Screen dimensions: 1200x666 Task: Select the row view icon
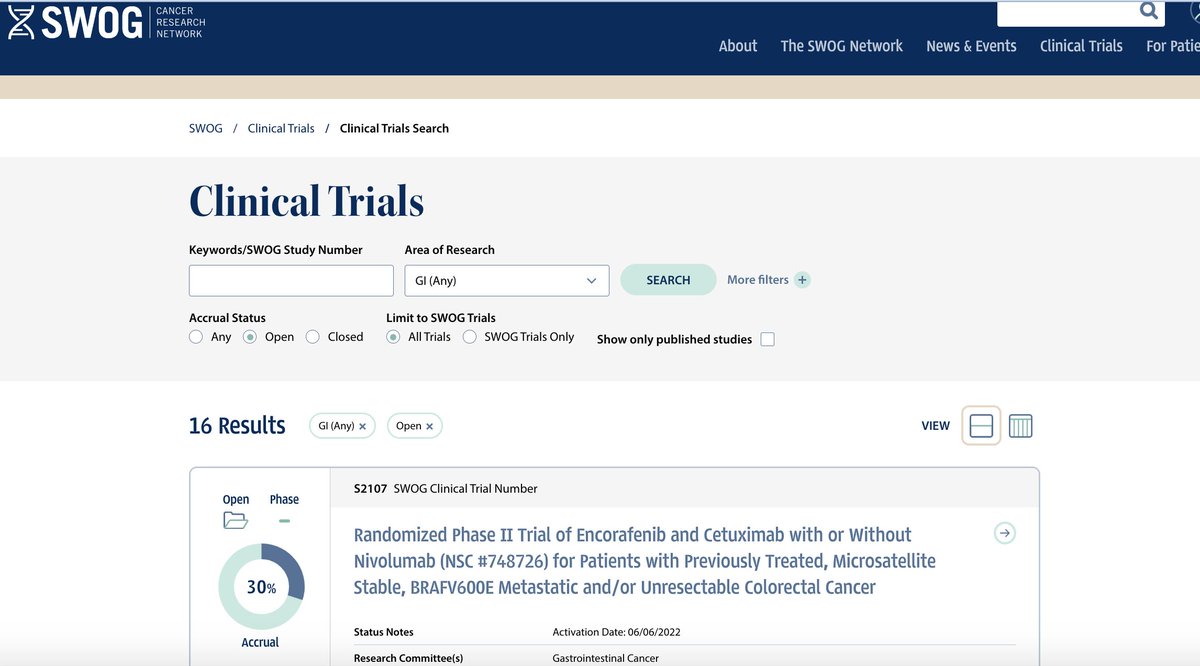click(980, 425)
